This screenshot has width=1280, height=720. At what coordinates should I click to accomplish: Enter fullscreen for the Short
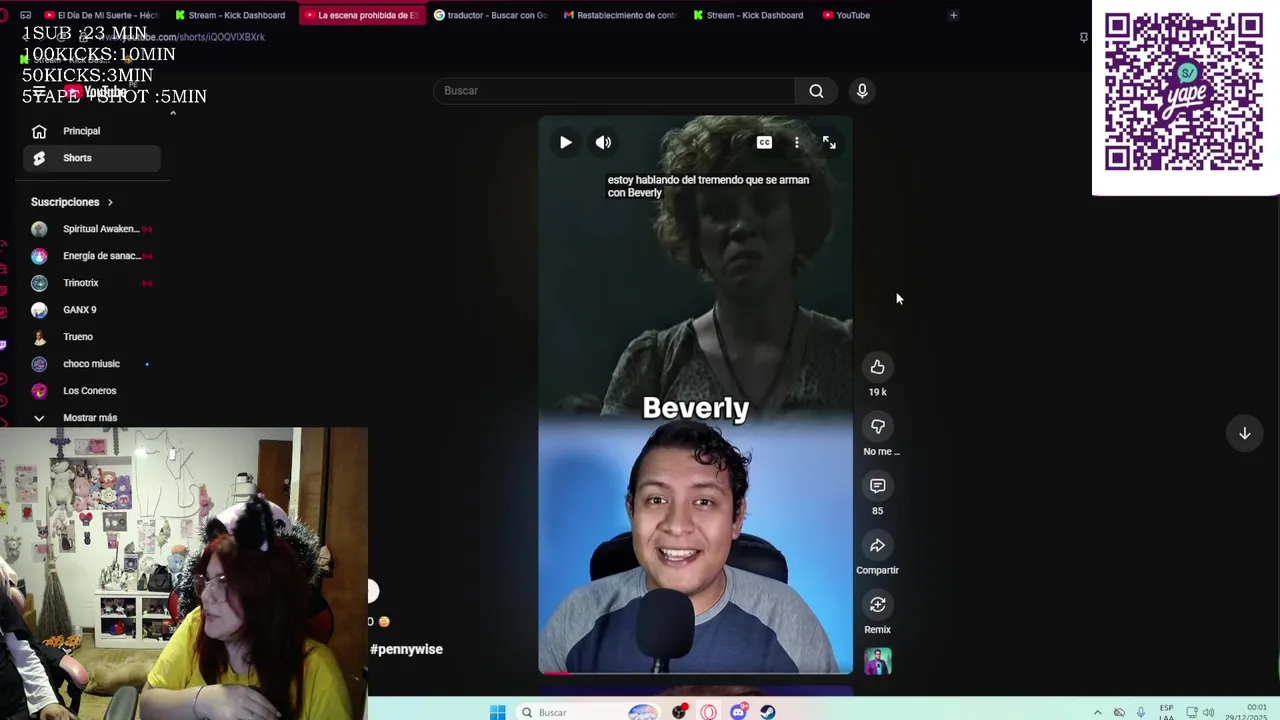click(x=829, y=143)
